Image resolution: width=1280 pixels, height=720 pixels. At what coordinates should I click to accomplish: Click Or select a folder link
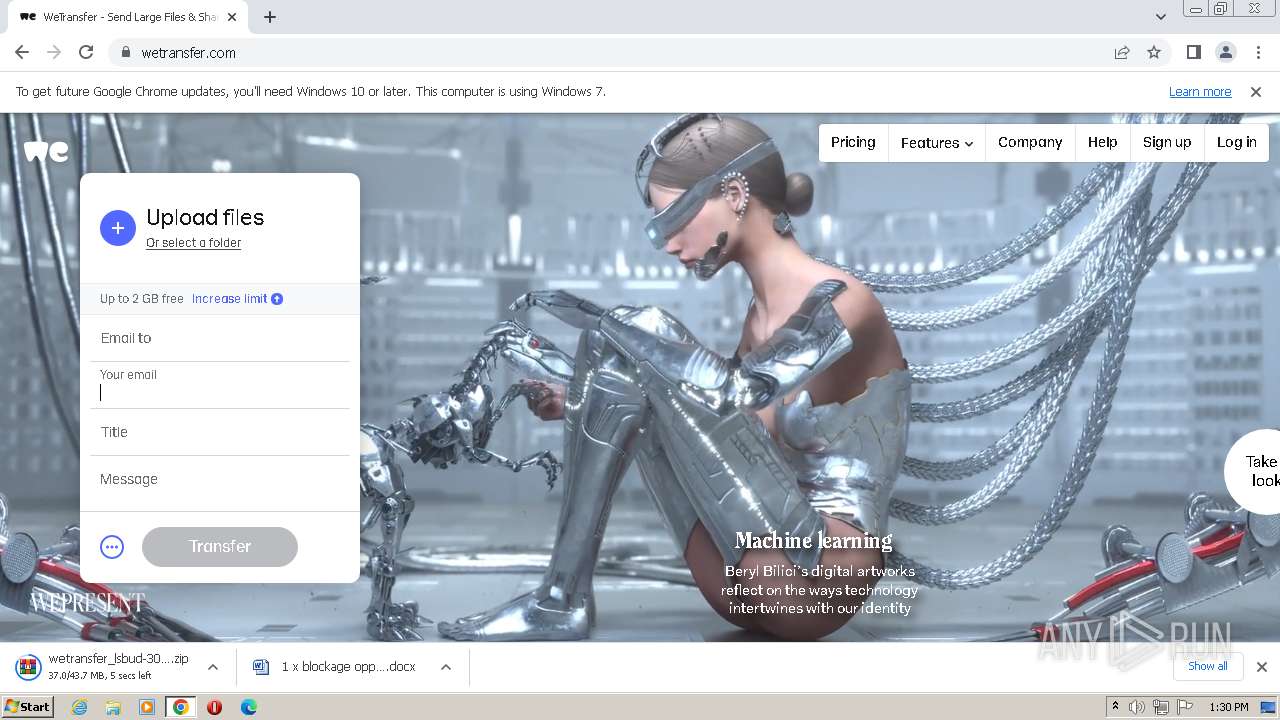click(x=194, y=243)
